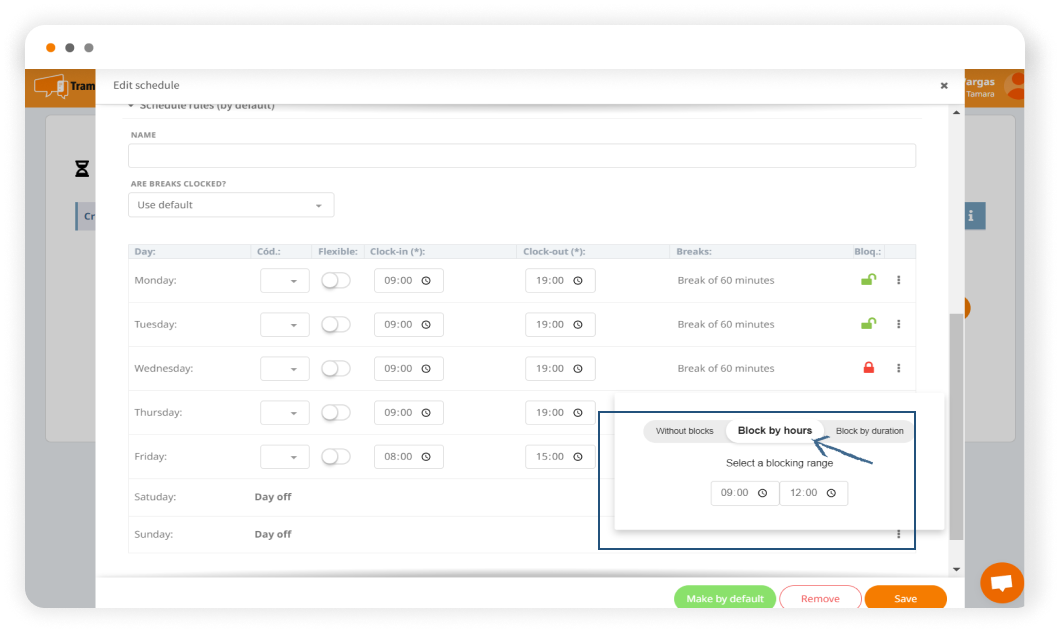Select the 'Without blocks' tab
Screen dimensions: 1061x633
684,431
